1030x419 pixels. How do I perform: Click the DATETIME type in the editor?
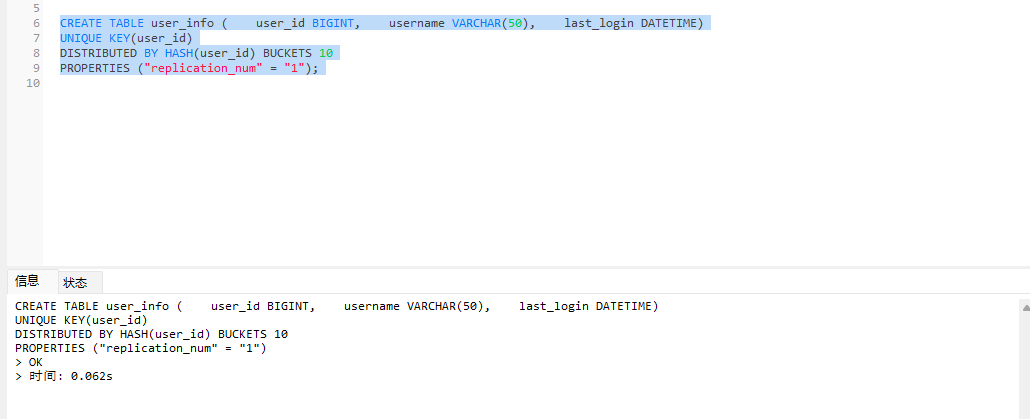point(672,23)
